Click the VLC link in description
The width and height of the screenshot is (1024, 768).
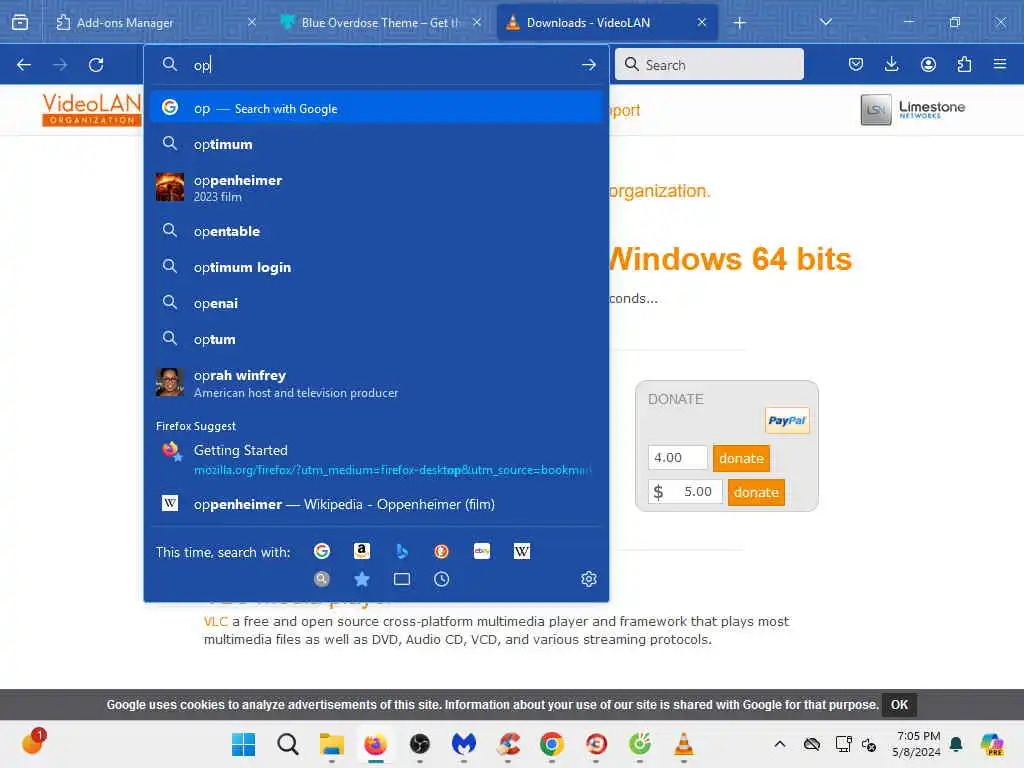216,621
